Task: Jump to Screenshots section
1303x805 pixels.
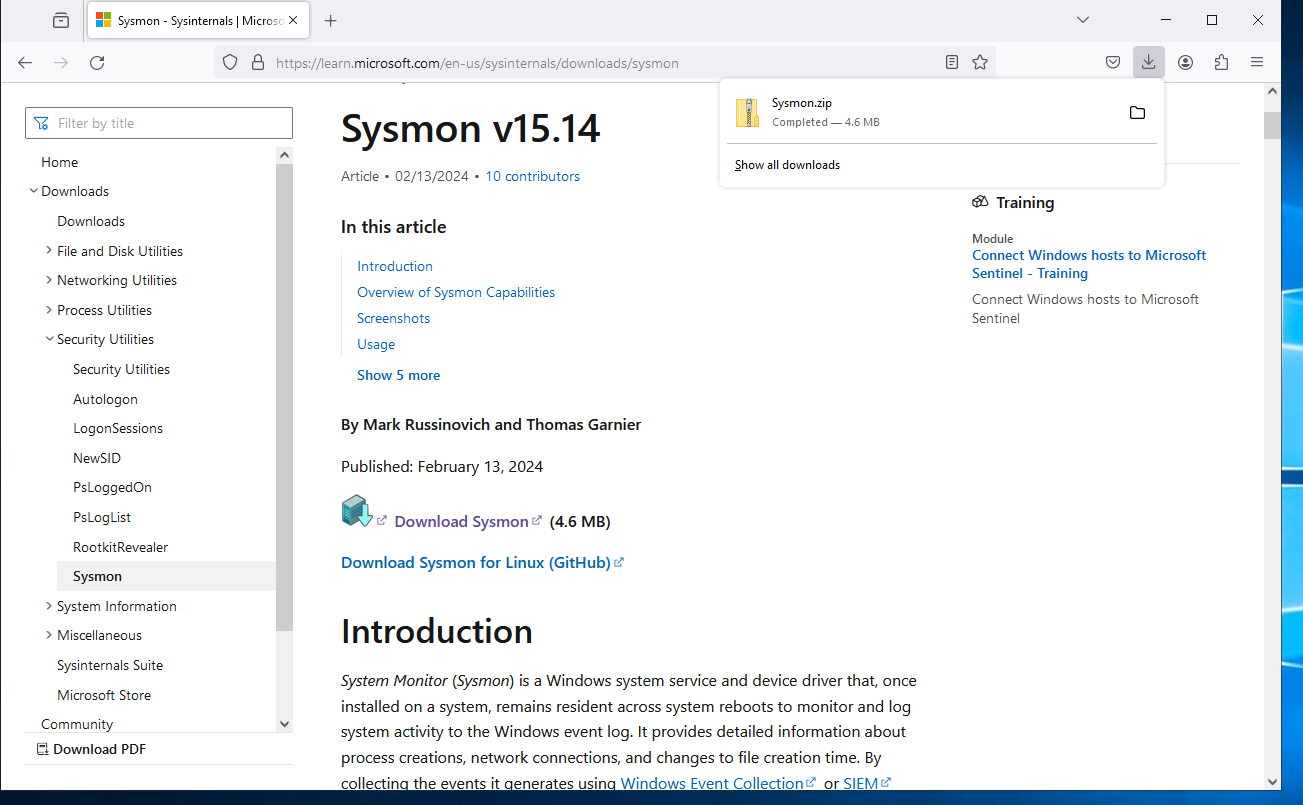Action: coord(393,318)
